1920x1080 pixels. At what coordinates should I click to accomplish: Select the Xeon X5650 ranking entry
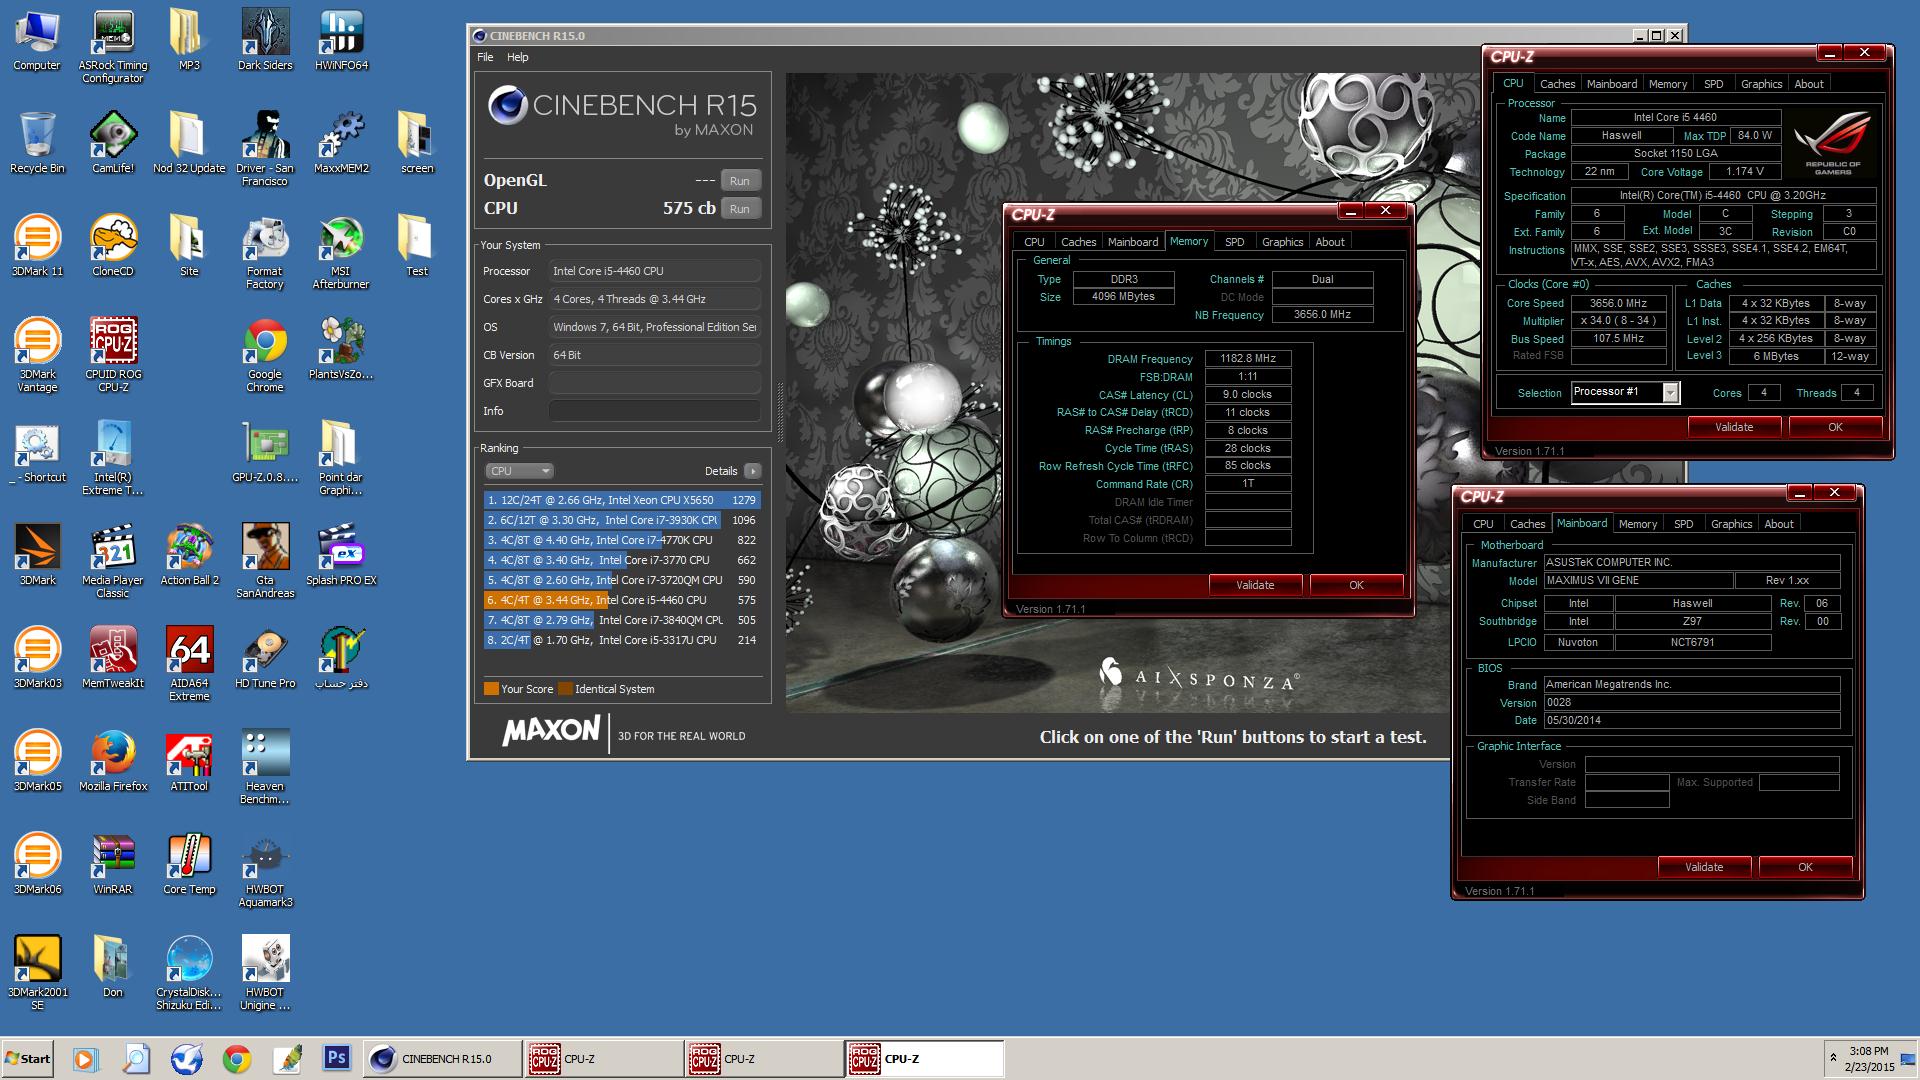[x=622, y=500]
